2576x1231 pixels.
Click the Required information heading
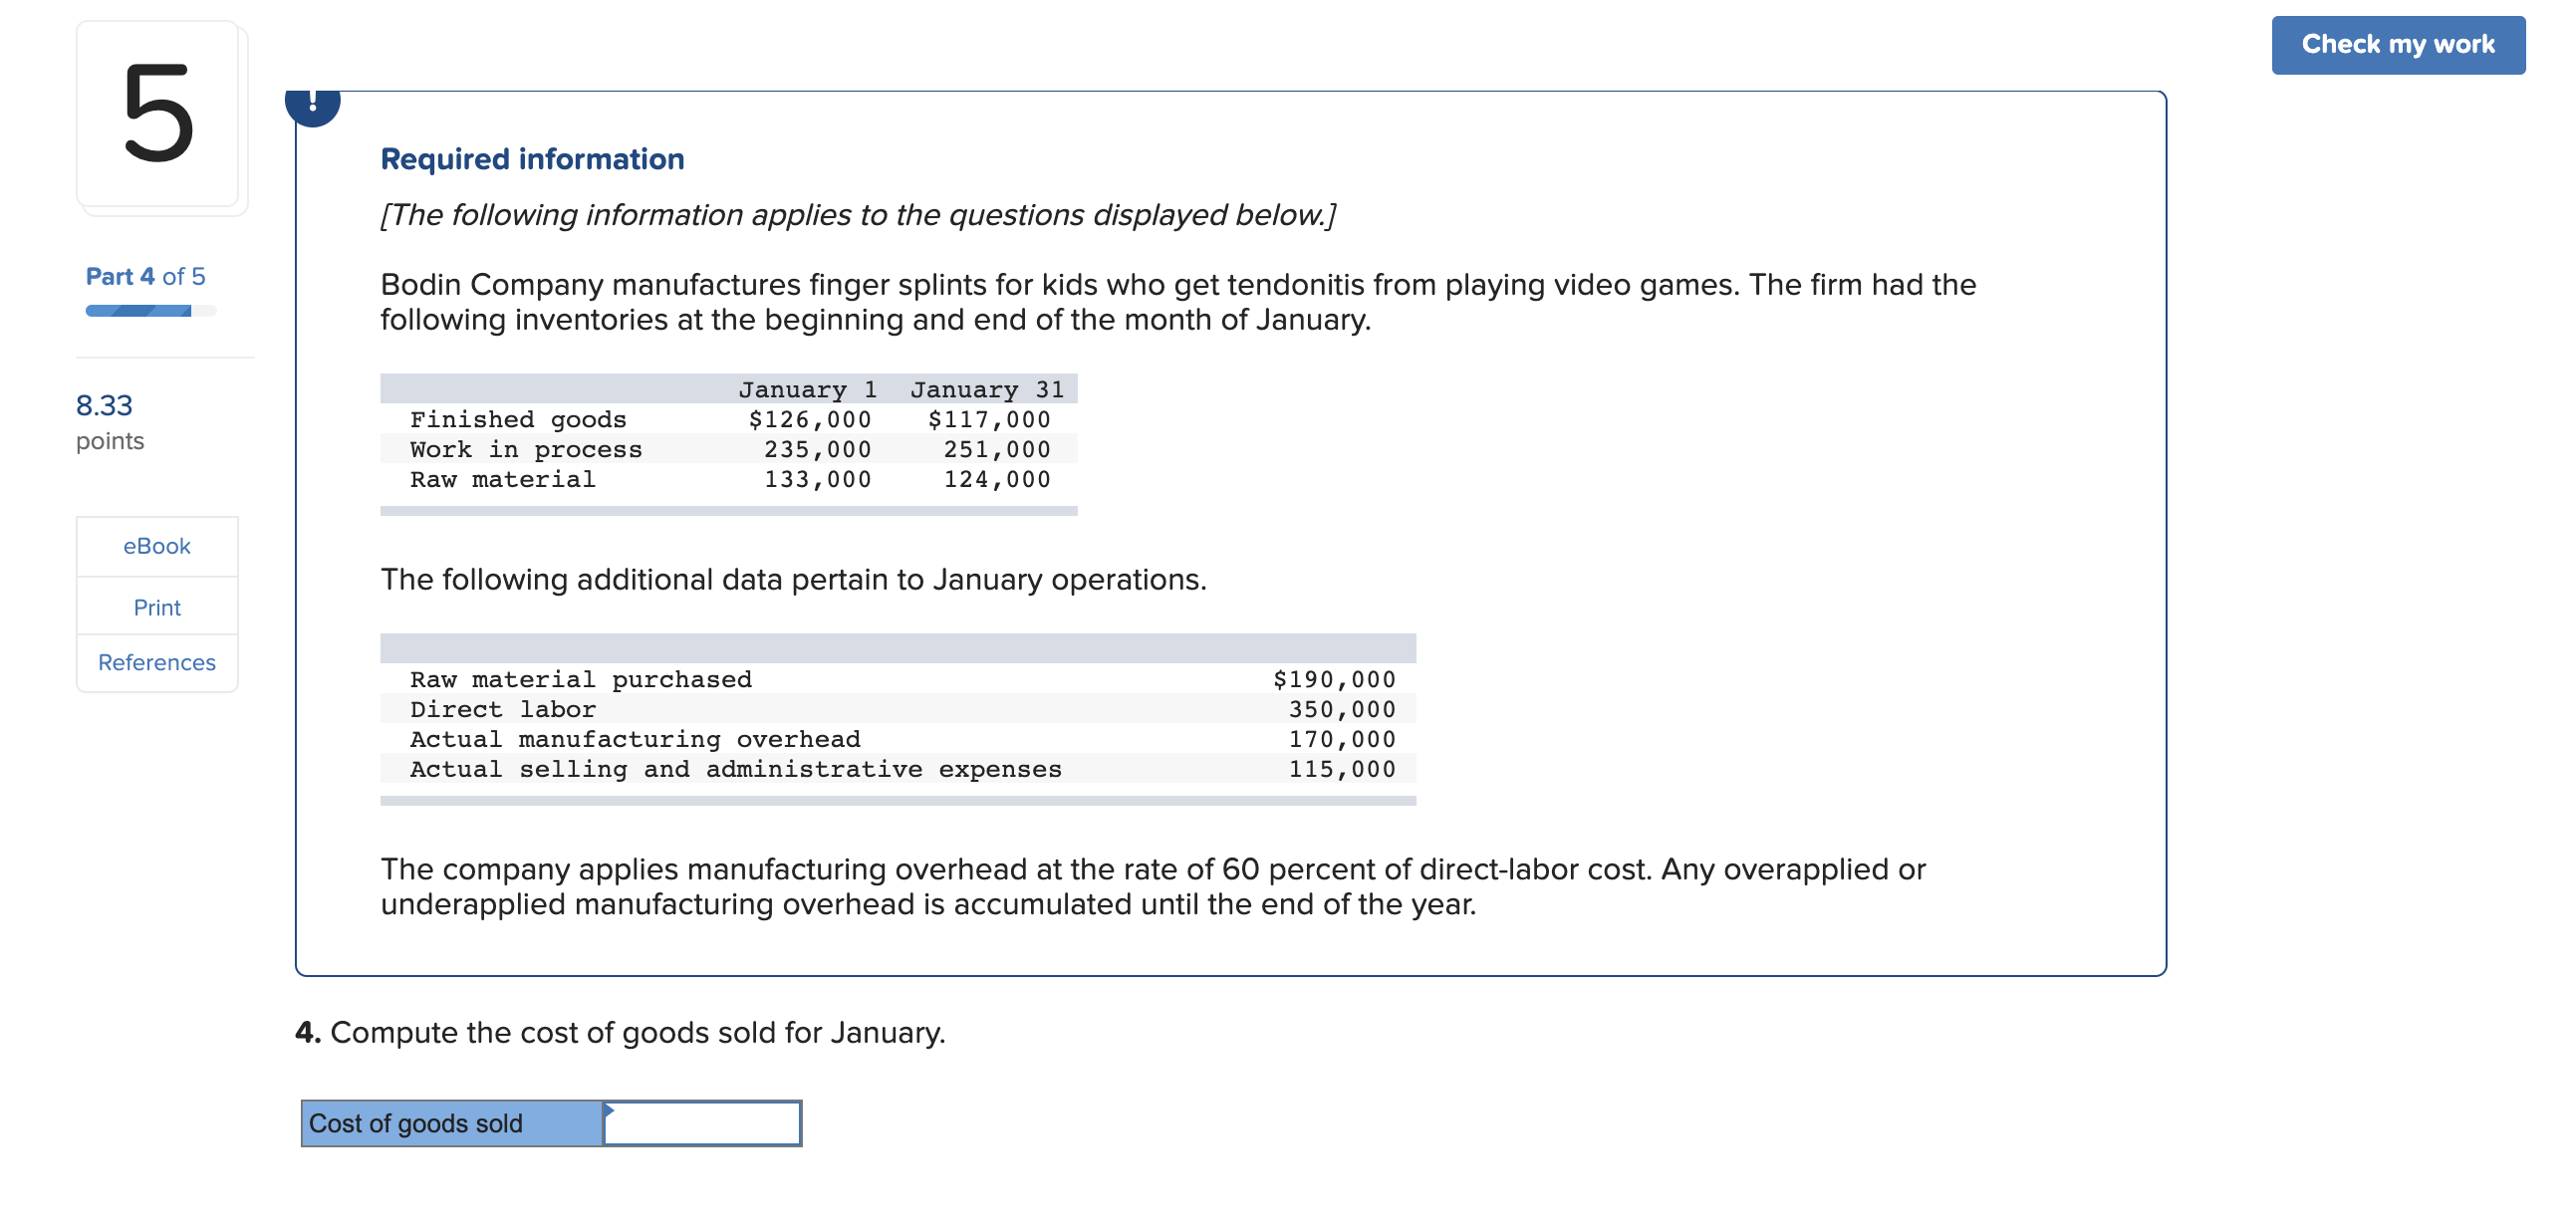click(532, 159)
